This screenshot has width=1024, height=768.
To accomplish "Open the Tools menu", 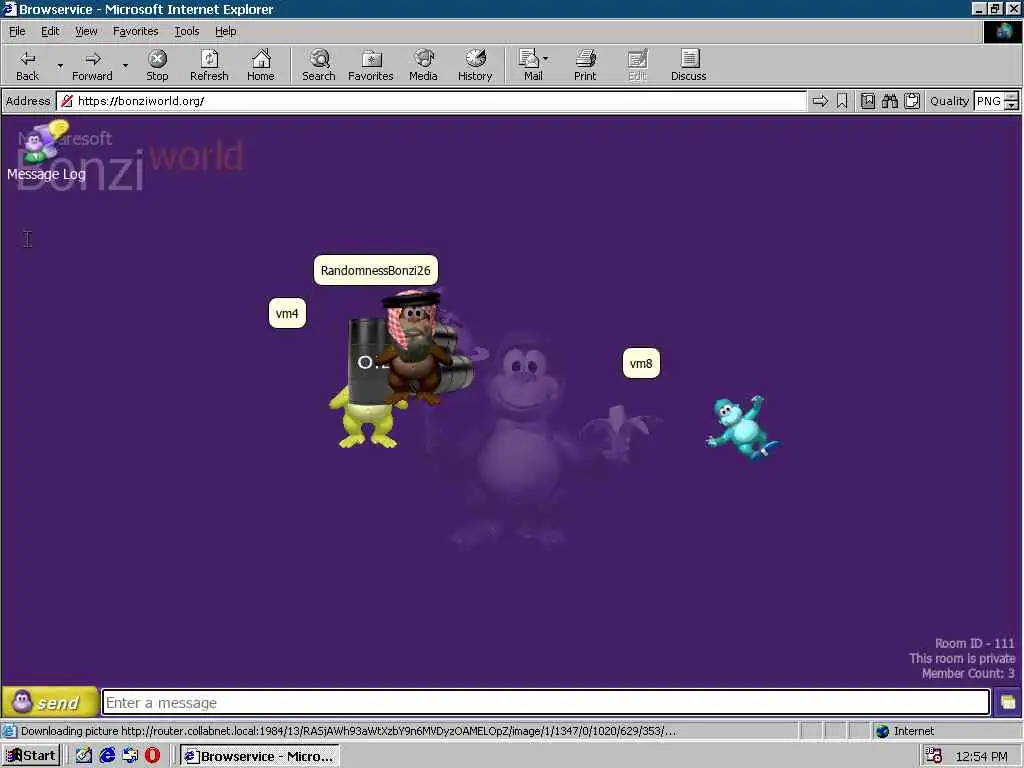I will (186, 31).
